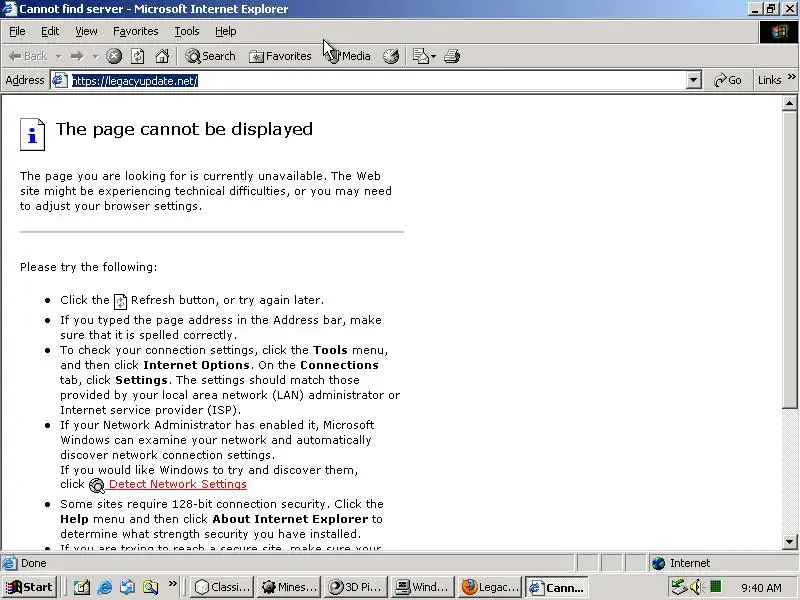Switch to the Wind... taskbar window
800x600 pixels.
coord(423,587)
